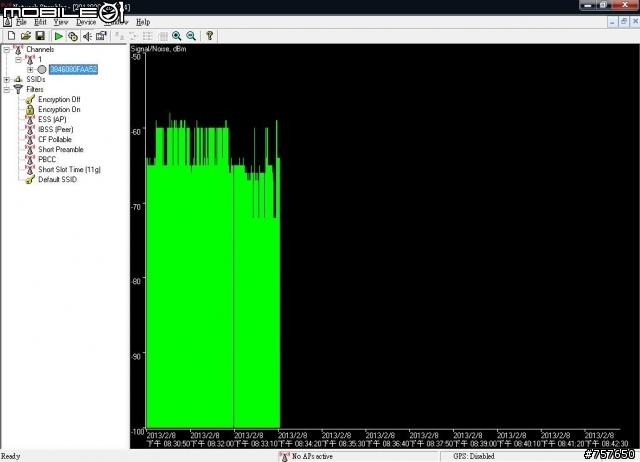Expand the 3846080FAA52 node
The image size is (640, 462).
30,69
